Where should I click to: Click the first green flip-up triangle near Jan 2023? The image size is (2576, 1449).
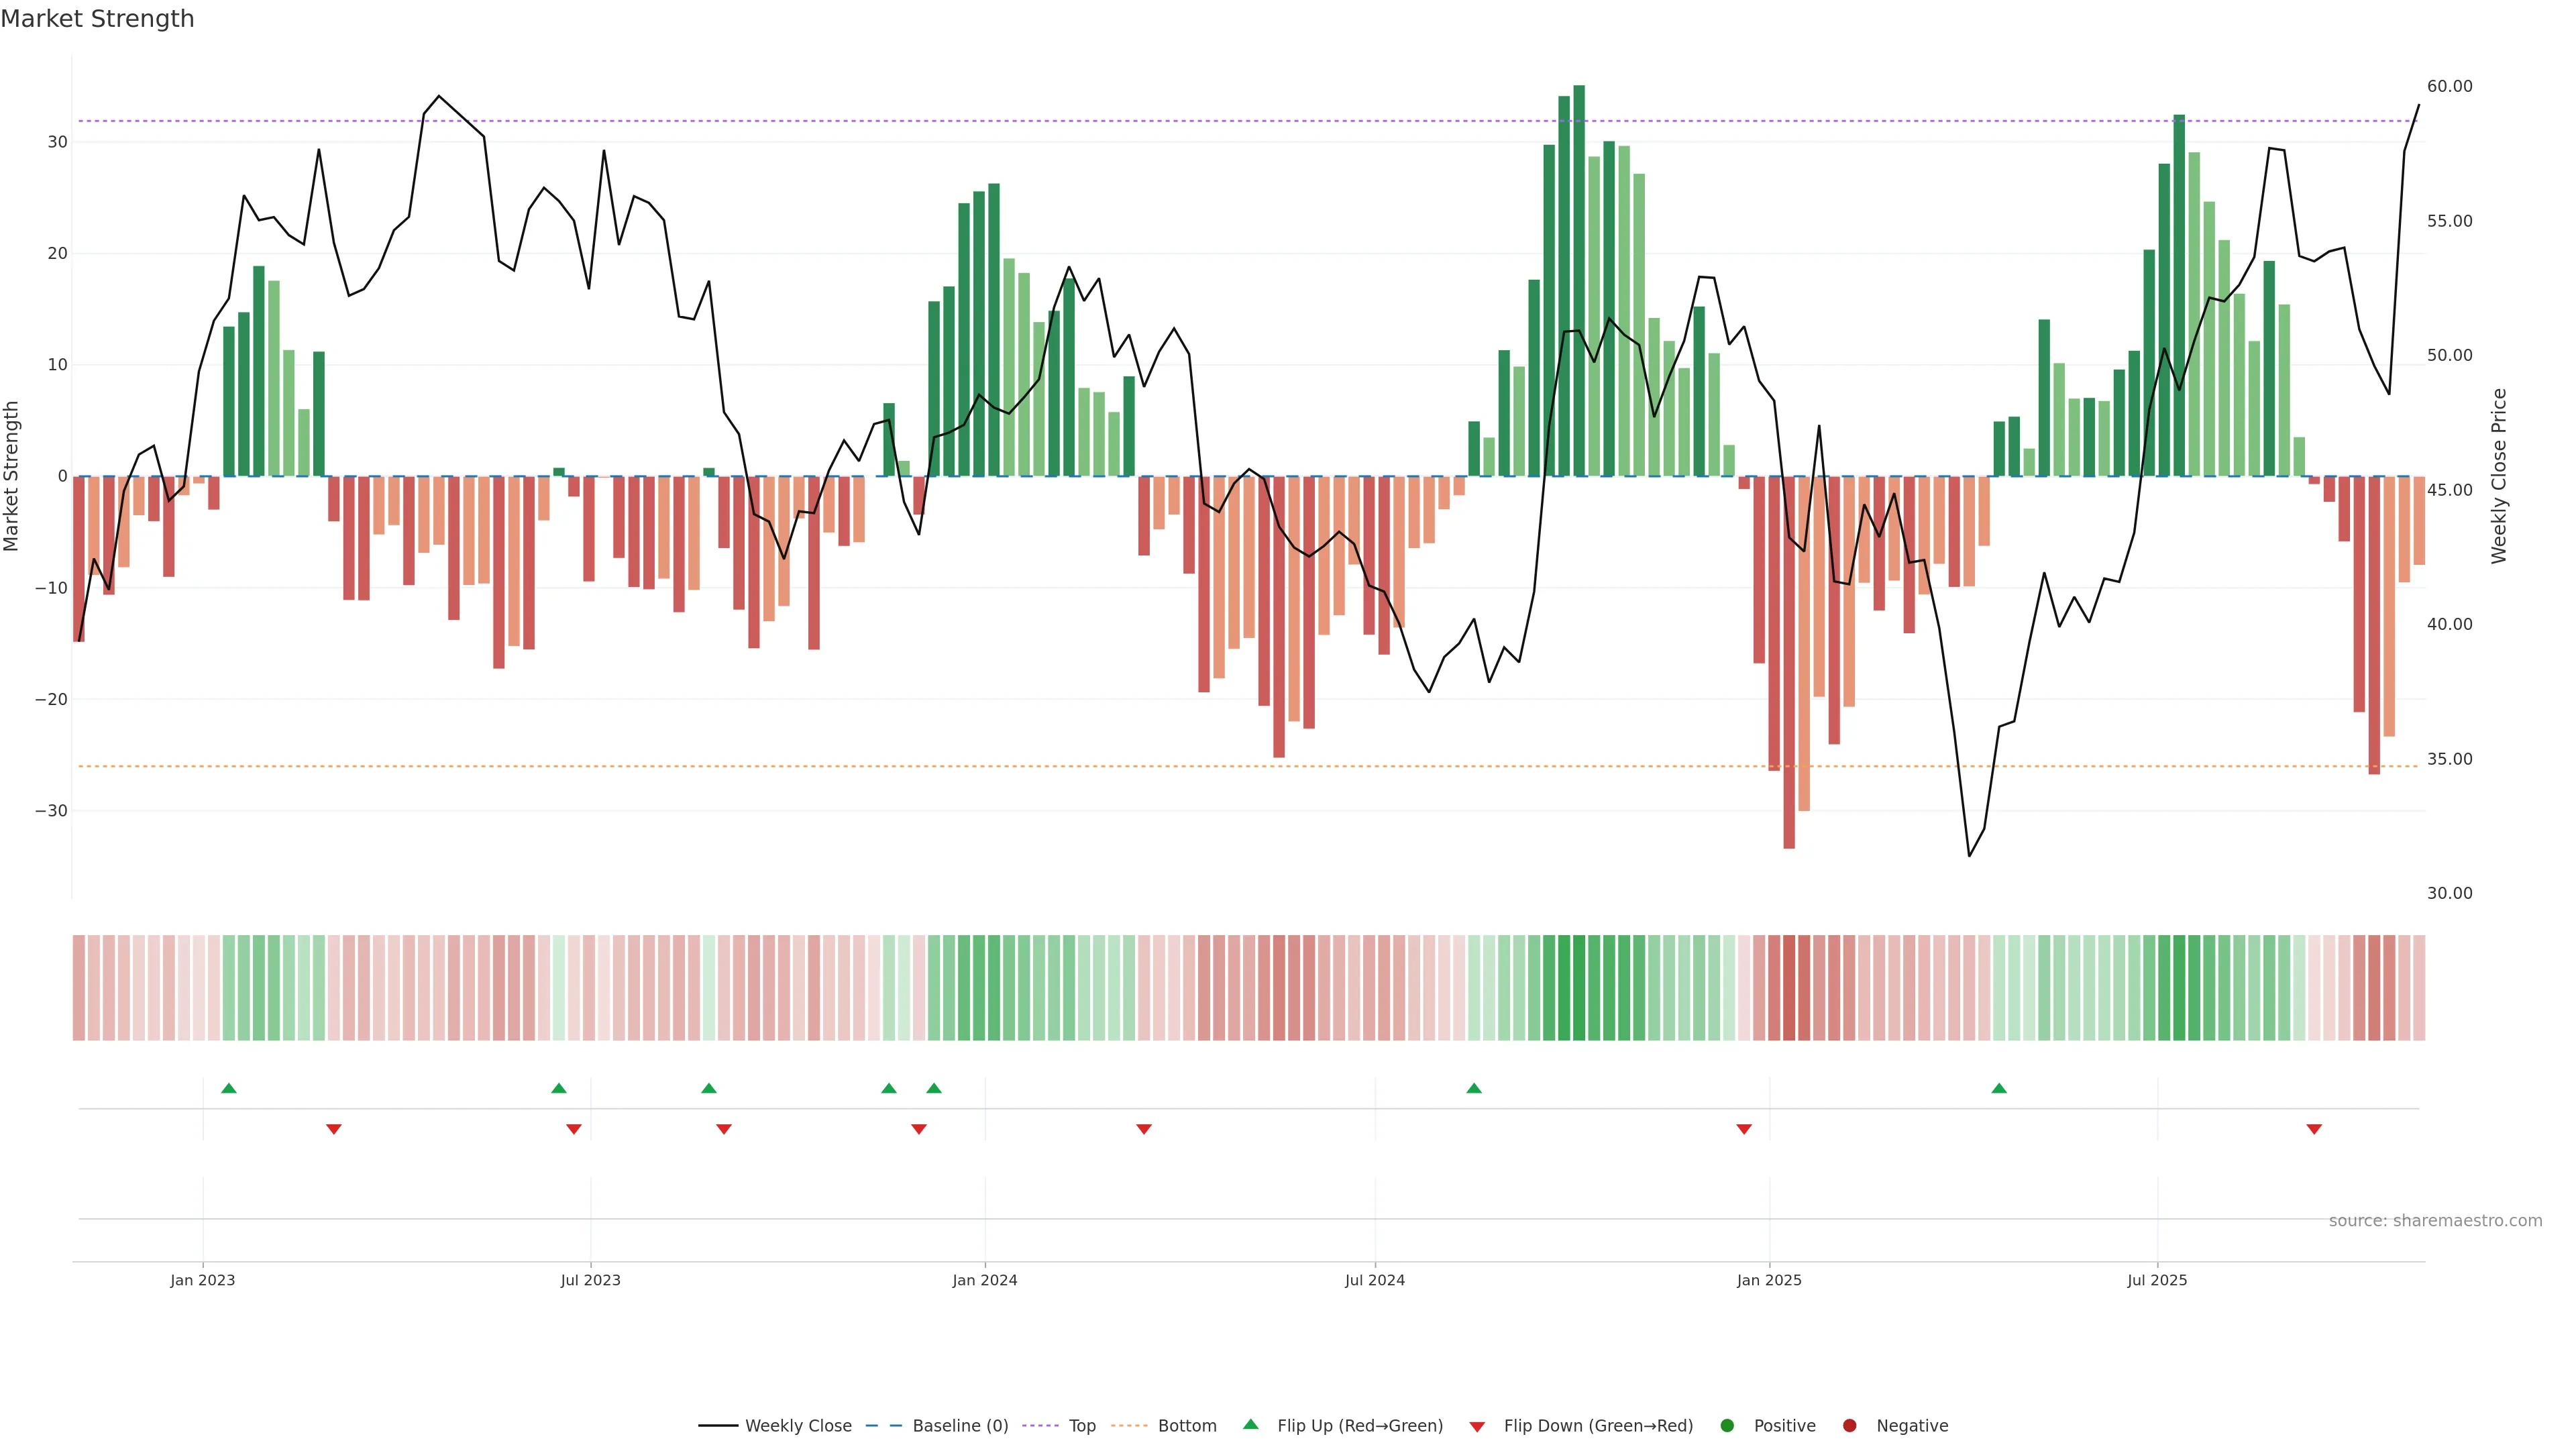pyautogui.click(x=228, y=1088)
